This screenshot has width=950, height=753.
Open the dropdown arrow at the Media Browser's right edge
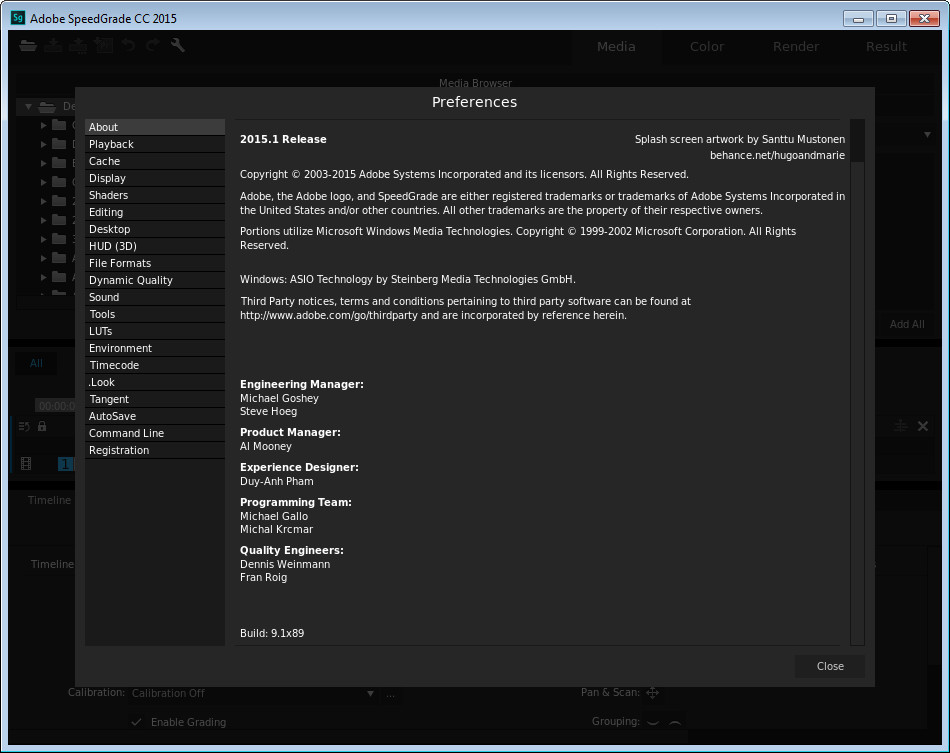point(927,134)
